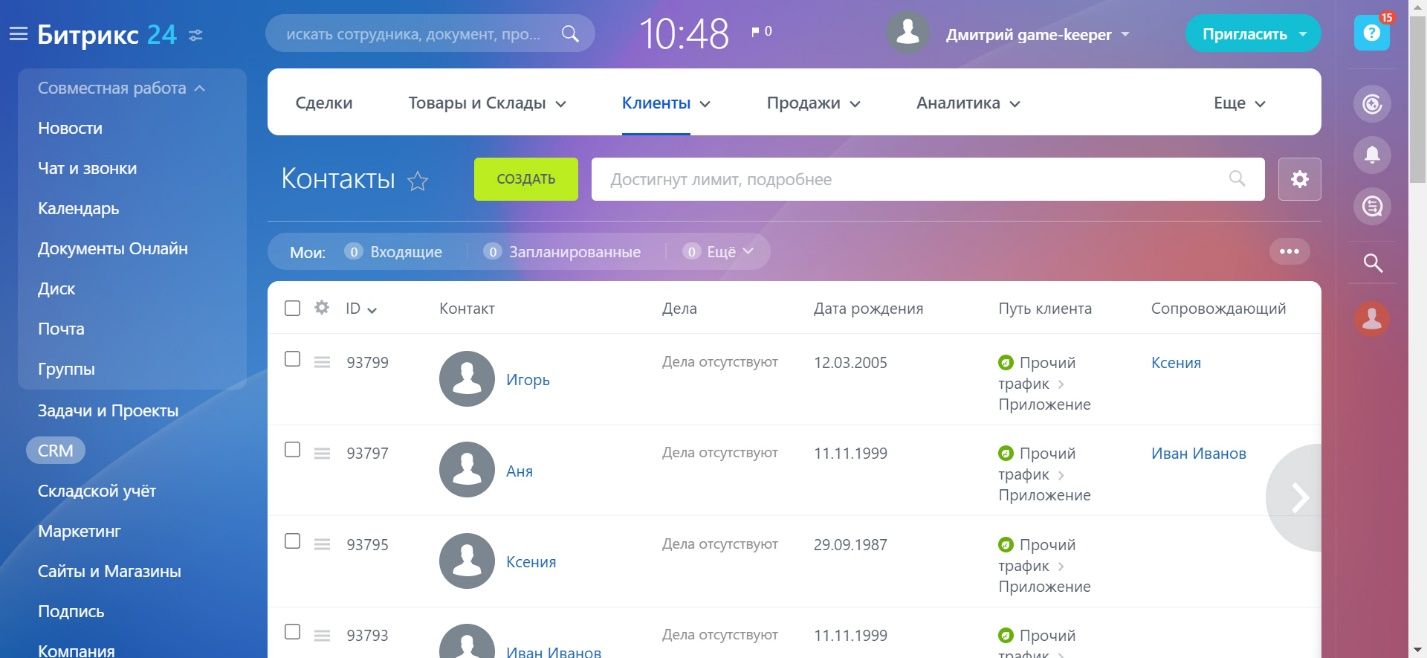Open notifications bell icon
The width and height of the screenshot is (1427, 658).
point(1372,155)
